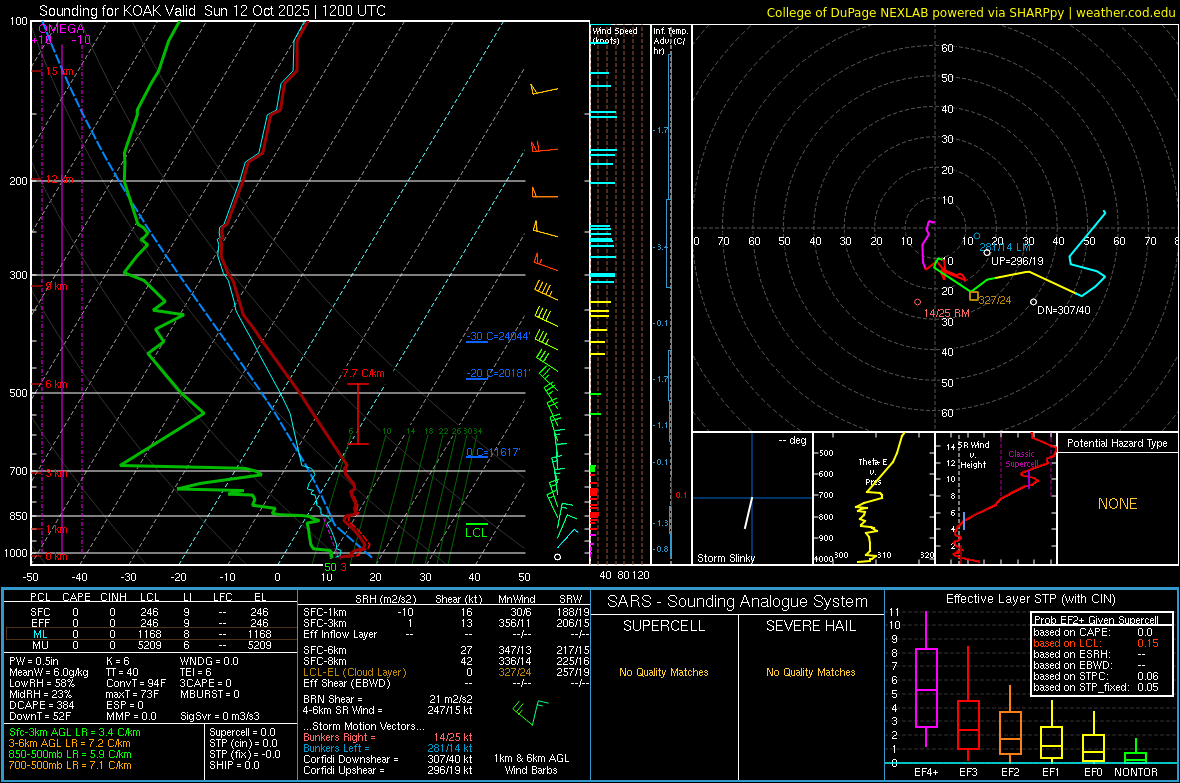Click the Bunkers right-mover circle on the hodograph
The width and height of the screenshot is (1180, 783).
pos(917,302)
